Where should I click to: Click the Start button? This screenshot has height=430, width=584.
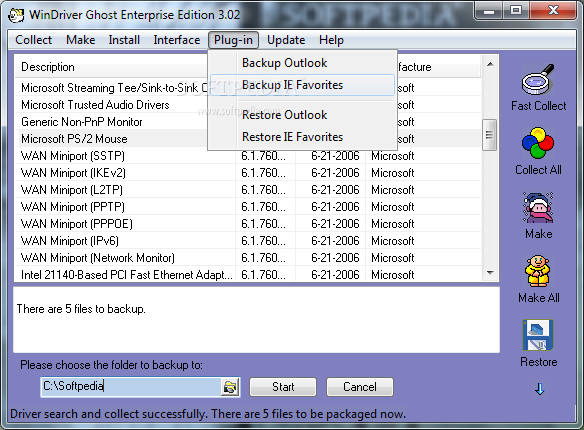(283, 387)
